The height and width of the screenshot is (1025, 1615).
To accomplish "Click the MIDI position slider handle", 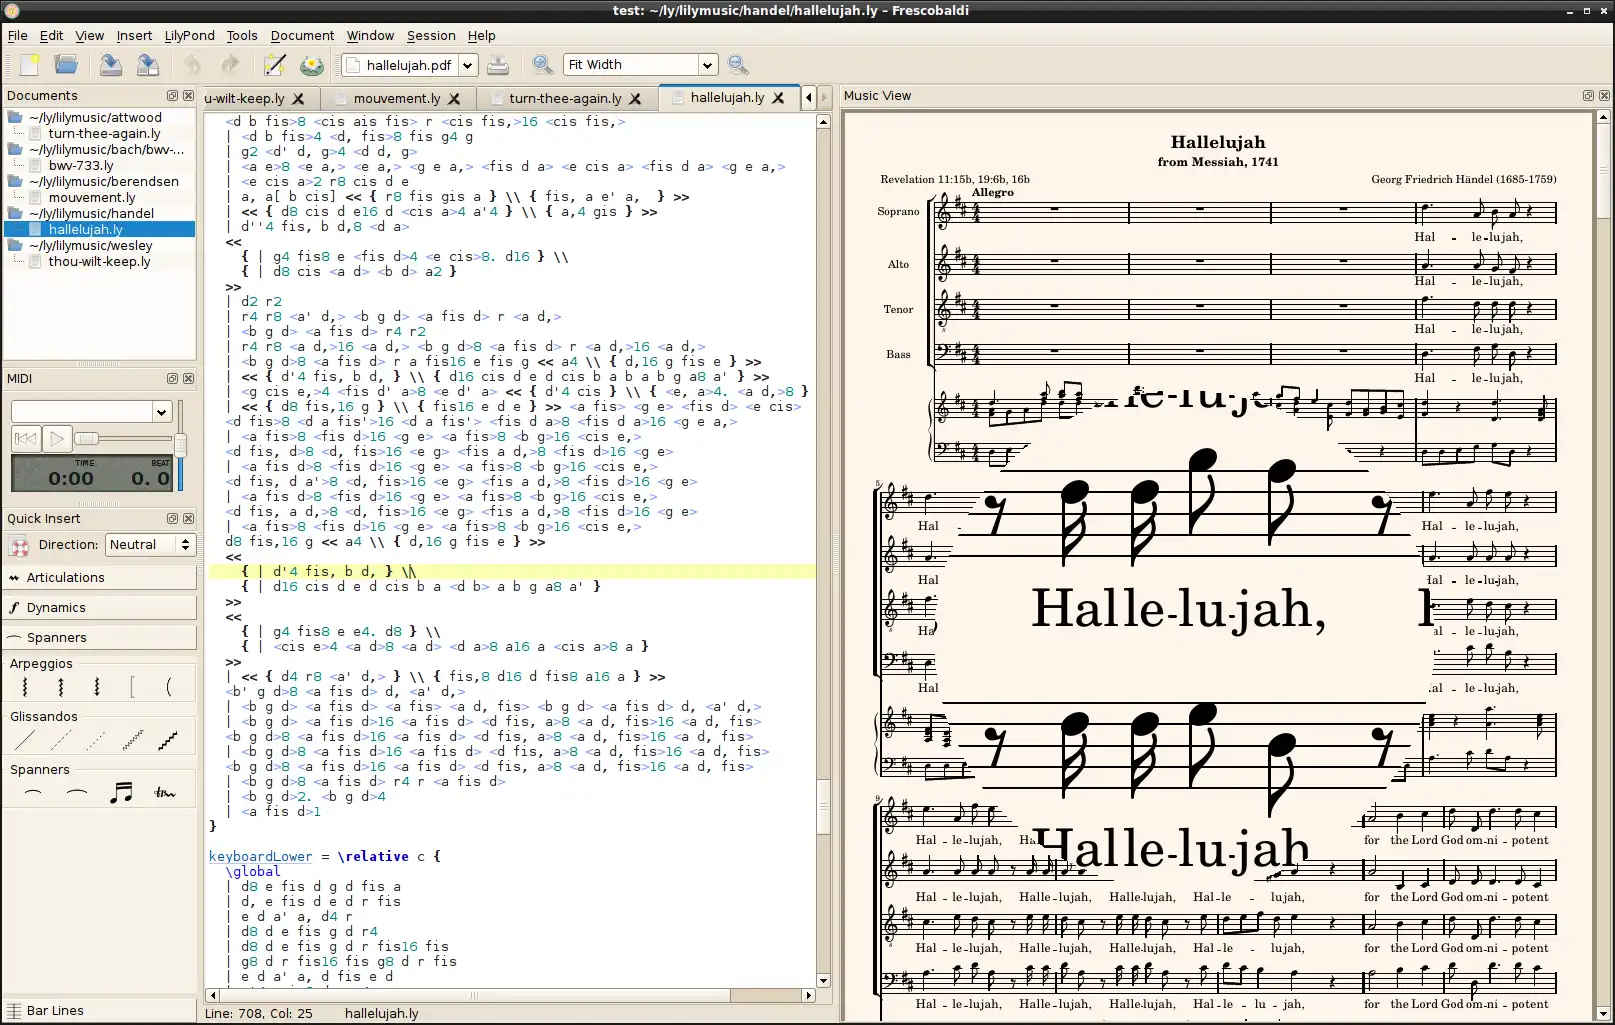I will point(87,439).
